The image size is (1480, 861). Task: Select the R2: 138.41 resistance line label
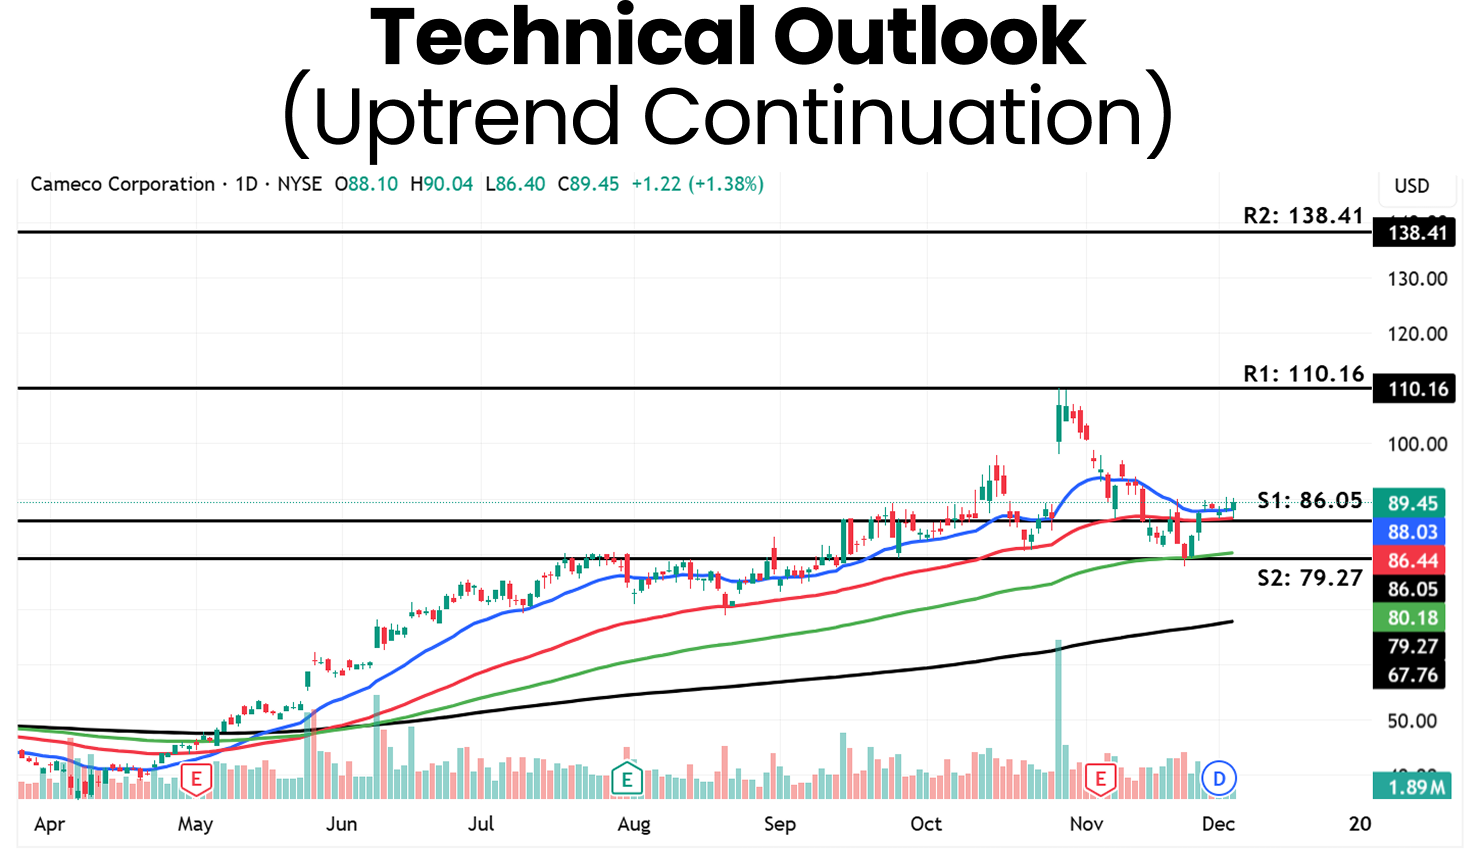[x=1303, y=215]
